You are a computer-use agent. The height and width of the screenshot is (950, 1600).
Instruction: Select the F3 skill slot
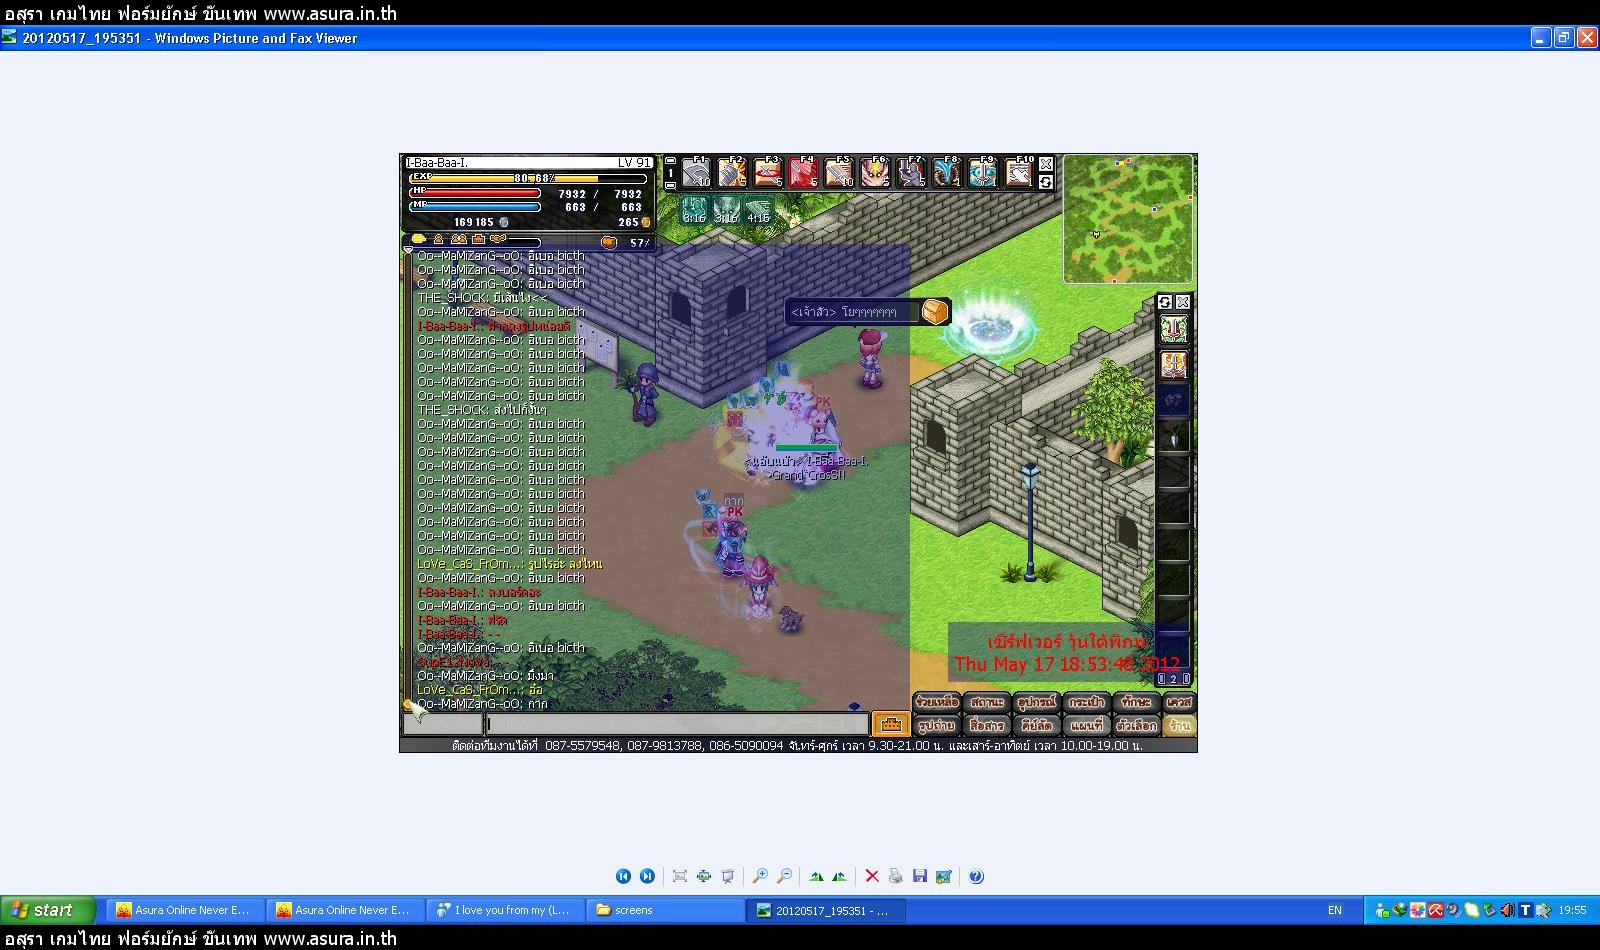pos(768,172)
